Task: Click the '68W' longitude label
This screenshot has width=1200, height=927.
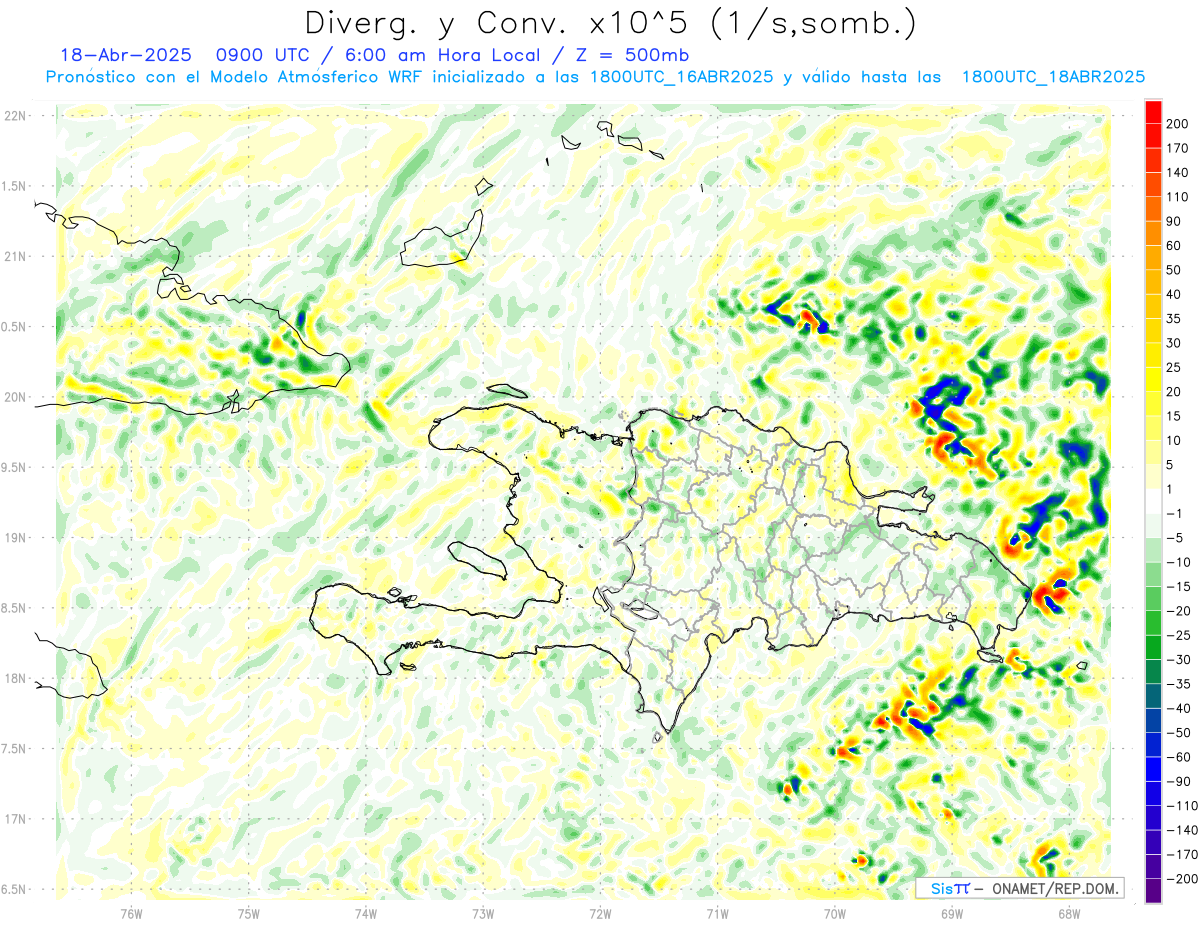Action: [x=1068, y=913]
